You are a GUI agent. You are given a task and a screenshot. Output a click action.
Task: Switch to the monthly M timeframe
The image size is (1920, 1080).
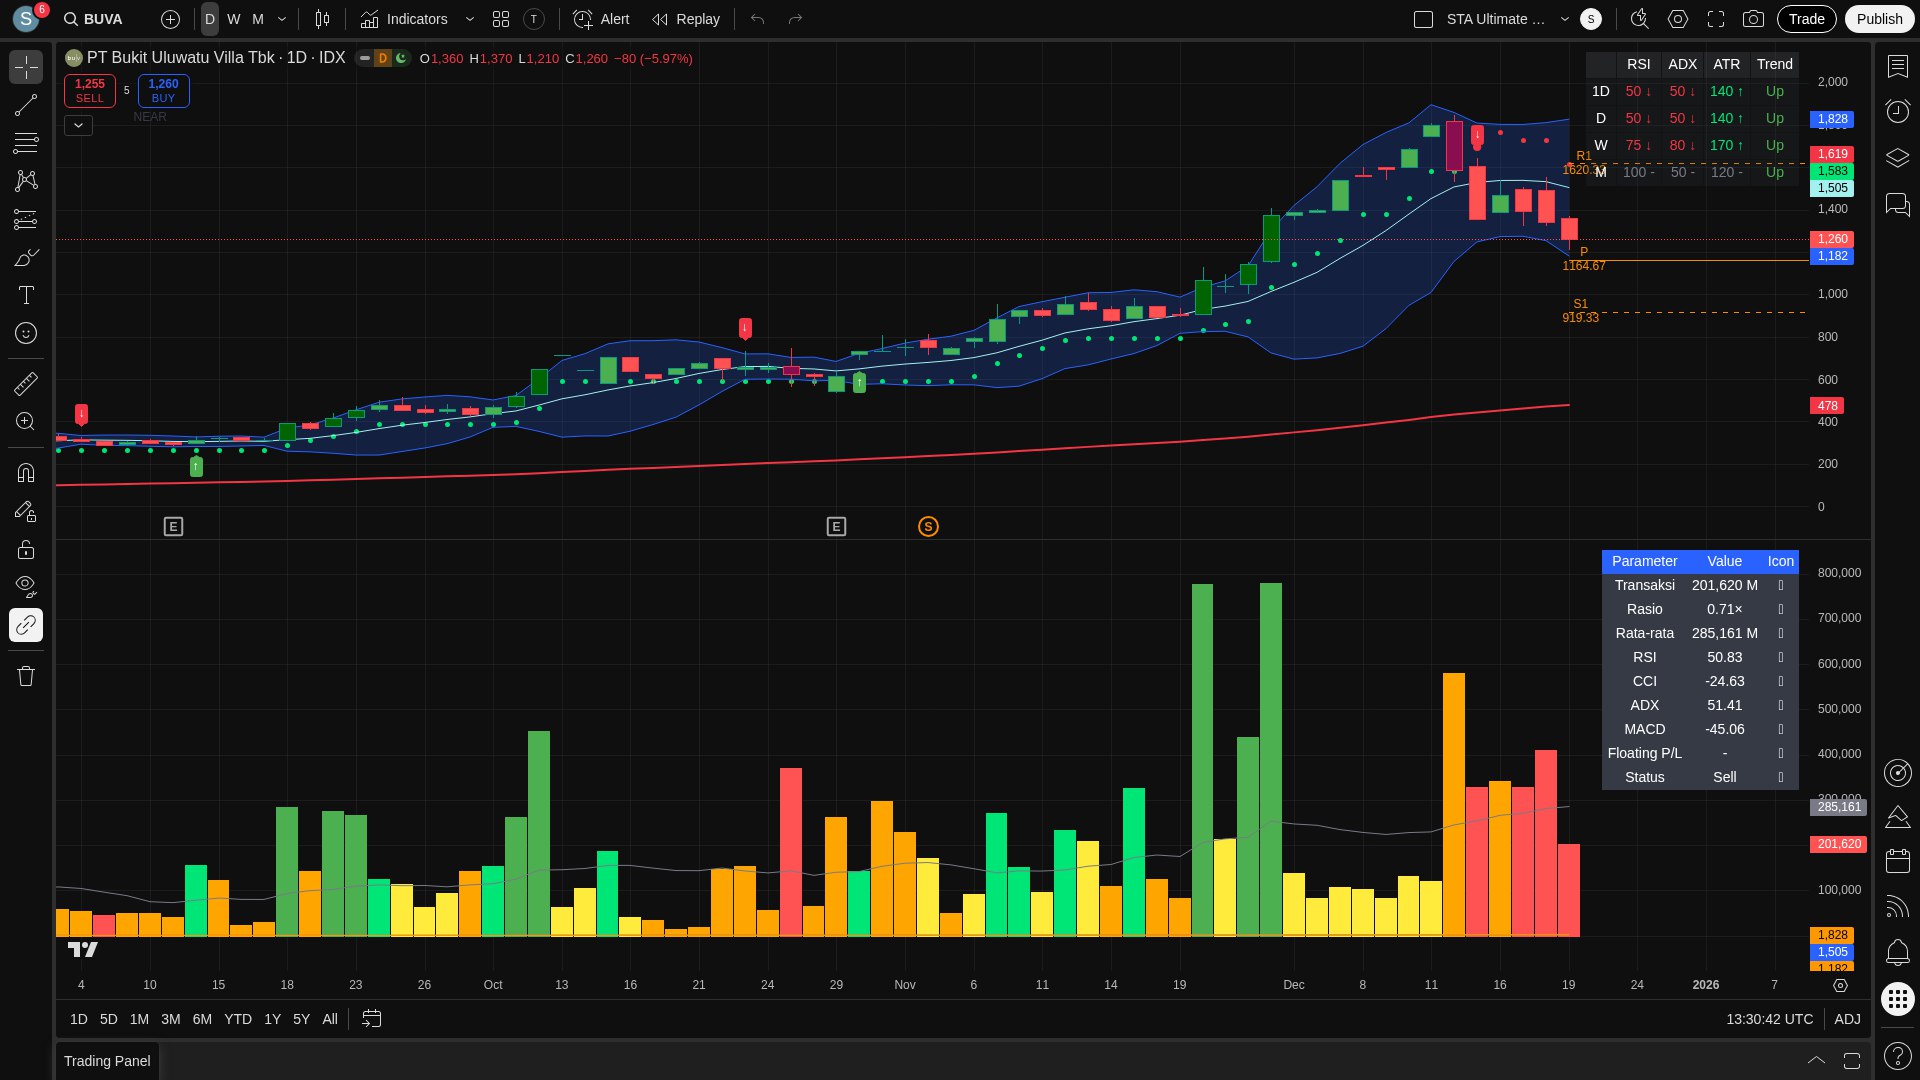[x=258, y=19]
